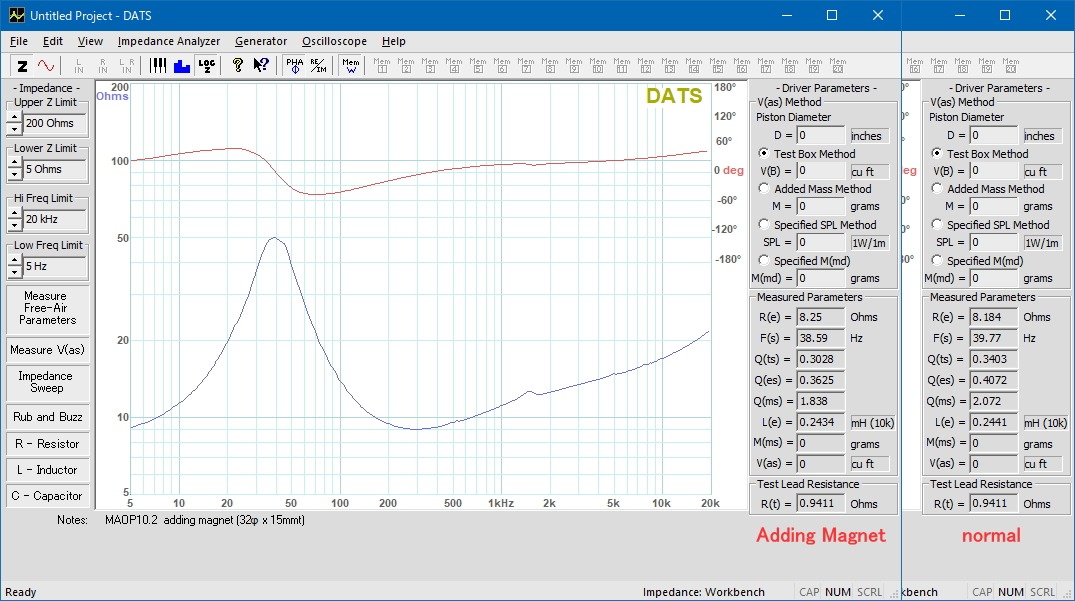The image size is (1075, 601).
Task: Open the File menu
Action: pos(19,41)
